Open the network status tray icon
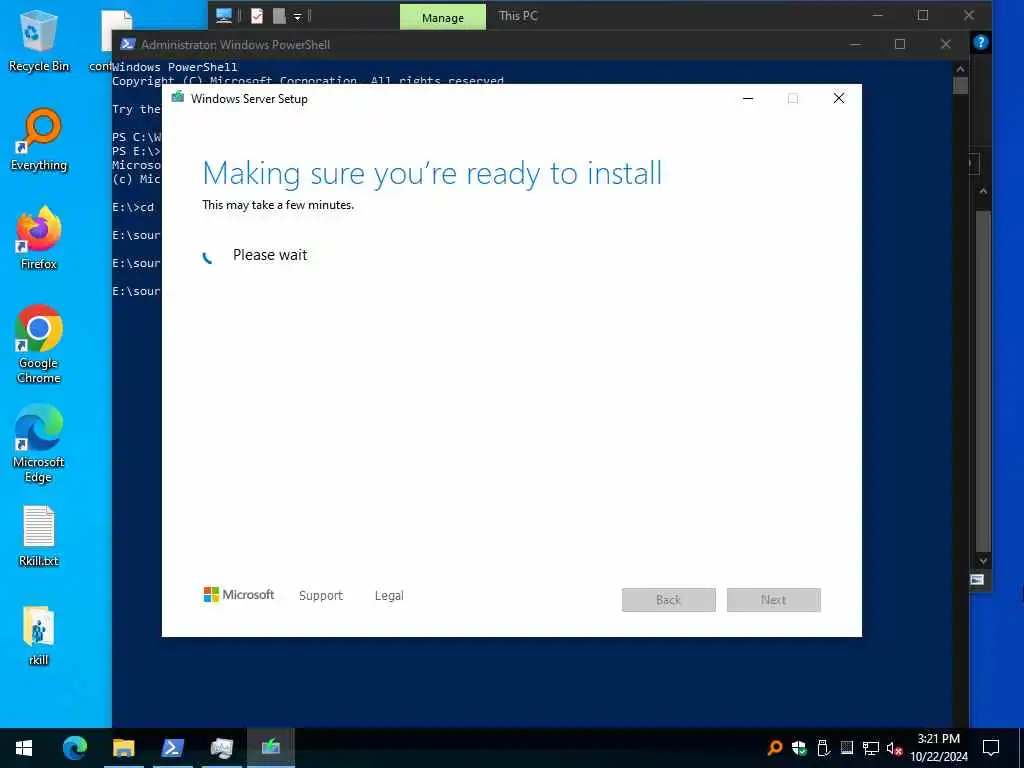 pos(871,748)
